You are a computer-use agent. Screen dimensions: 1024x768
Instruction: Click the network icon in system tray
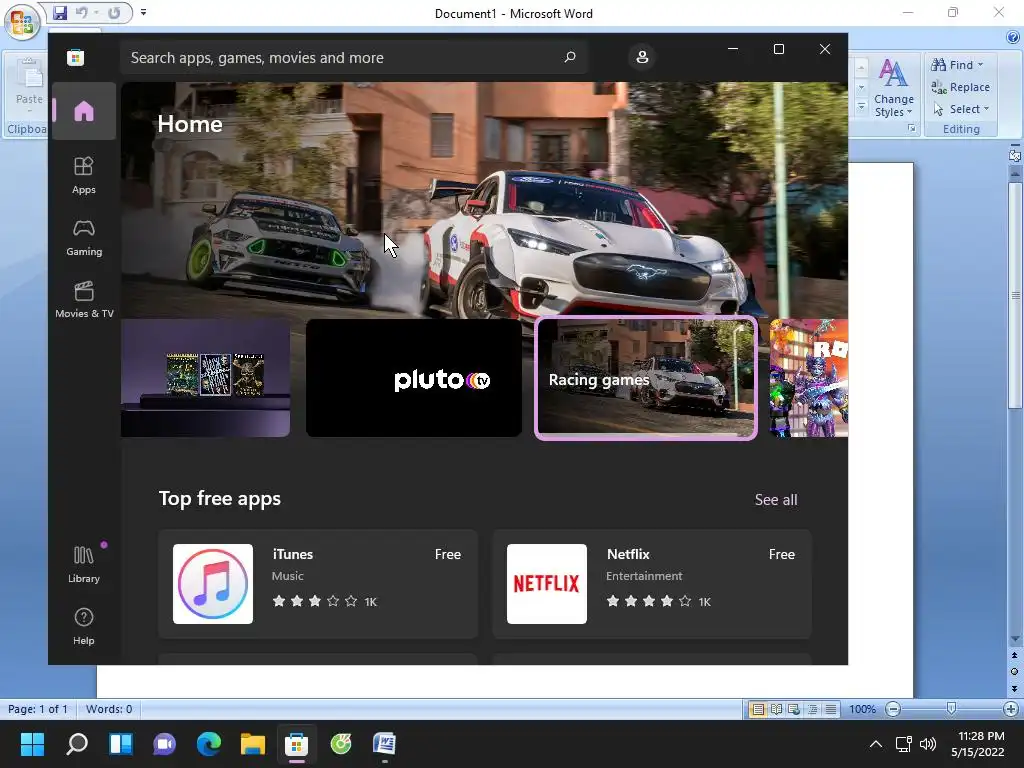[903, 744]
